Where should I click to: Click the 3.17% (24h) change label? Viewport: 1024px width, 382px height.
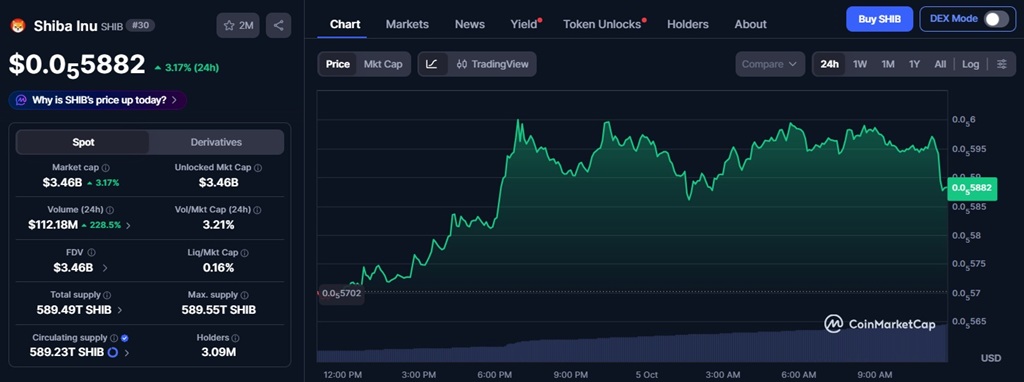pos(186,67)
